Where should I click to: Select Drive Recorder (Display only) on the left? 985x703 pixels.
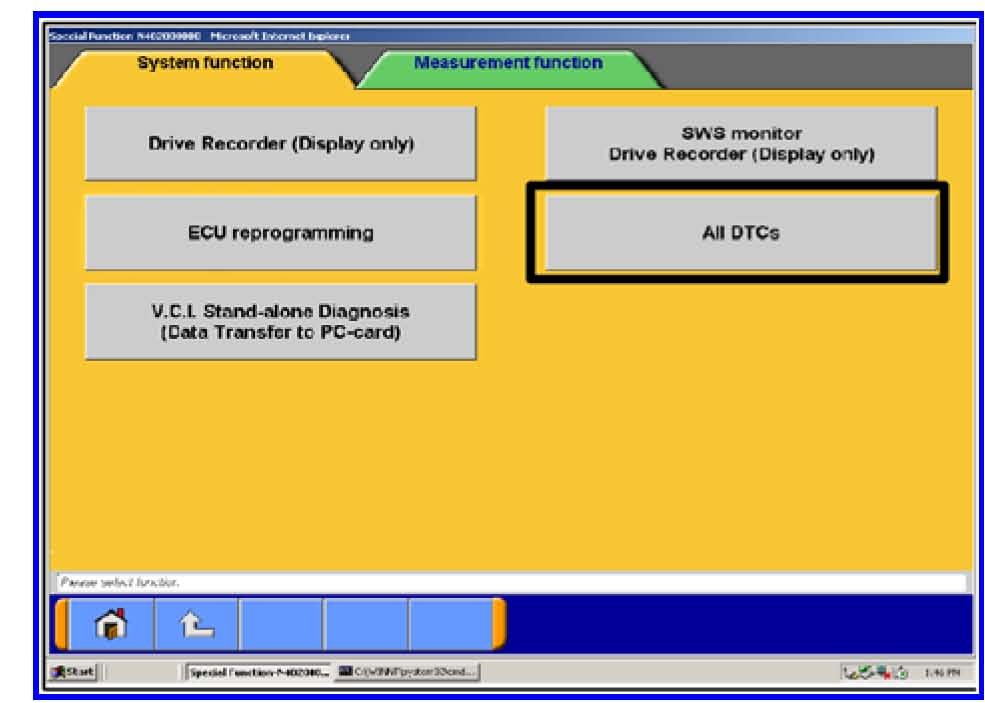(280, 144)
